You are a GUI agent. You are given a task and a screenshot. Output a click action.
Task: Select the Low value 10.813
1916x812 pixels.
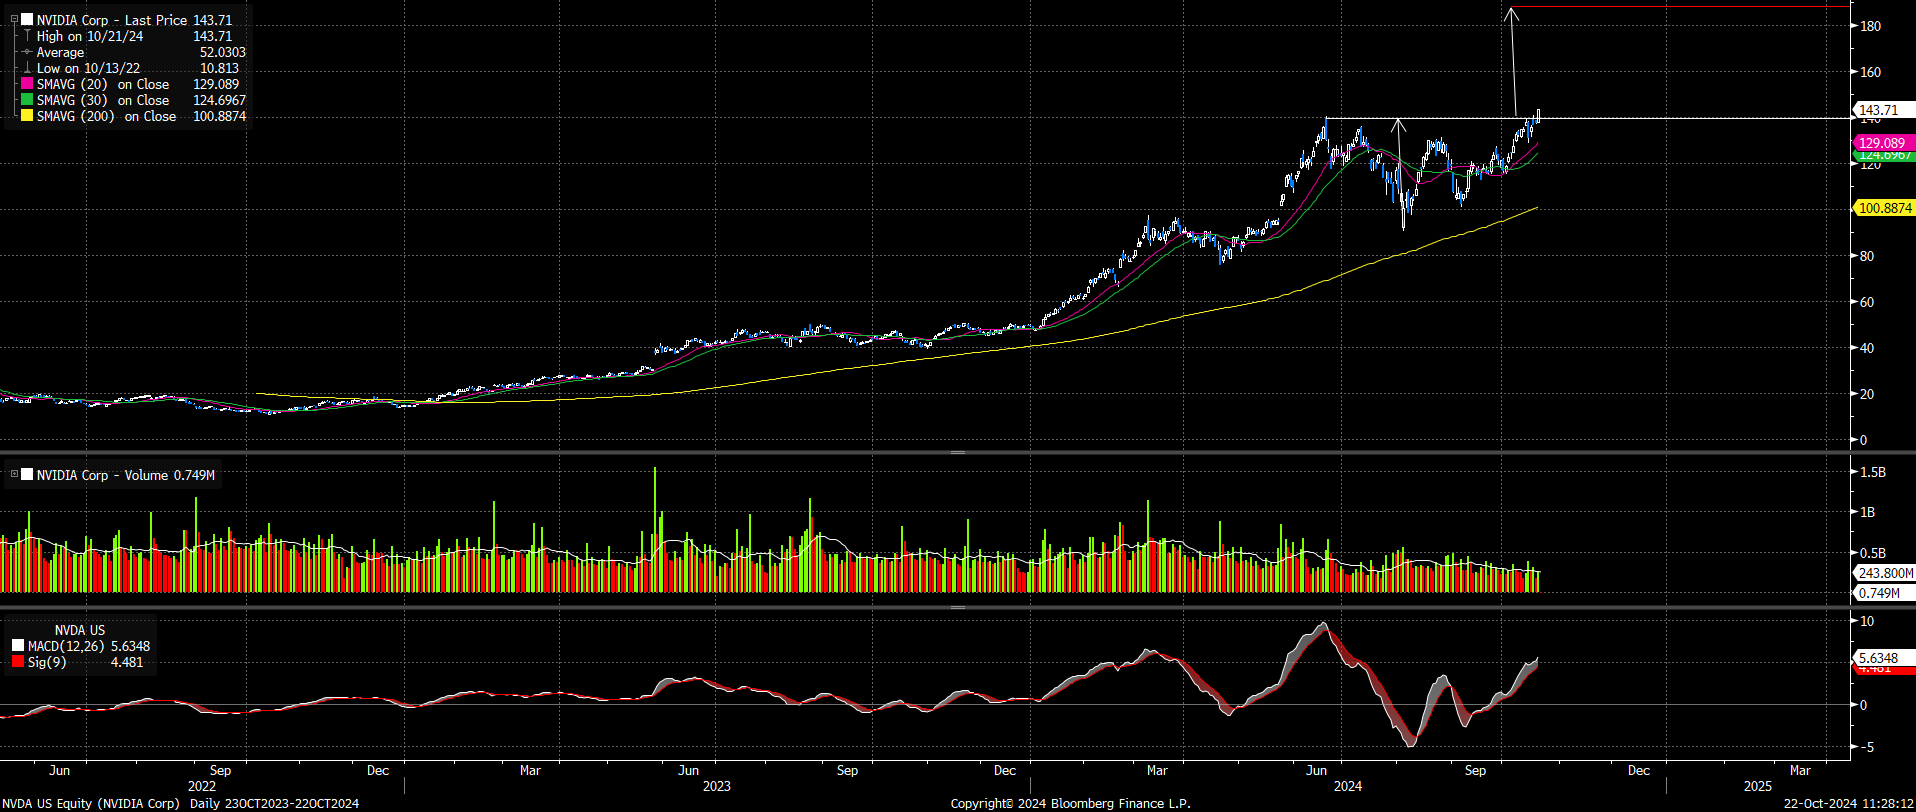[x=220, y=68]
